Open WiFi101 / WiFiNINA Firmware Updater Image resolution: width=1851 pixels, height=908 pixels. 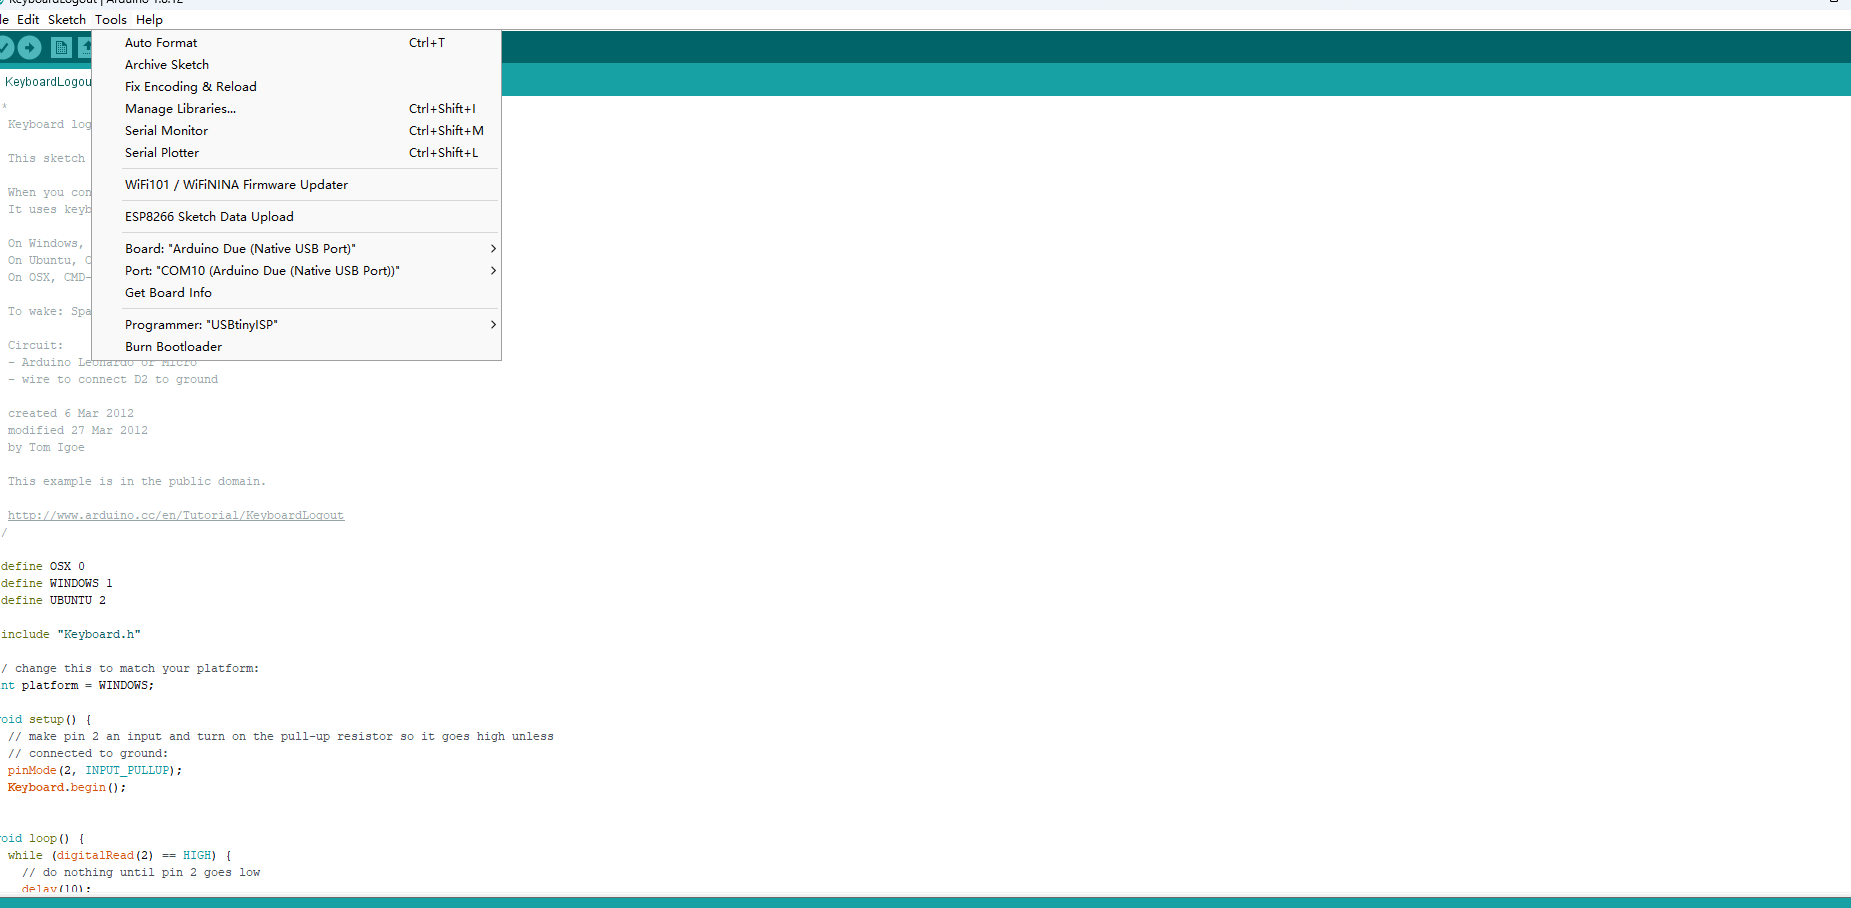click(296, 185)
